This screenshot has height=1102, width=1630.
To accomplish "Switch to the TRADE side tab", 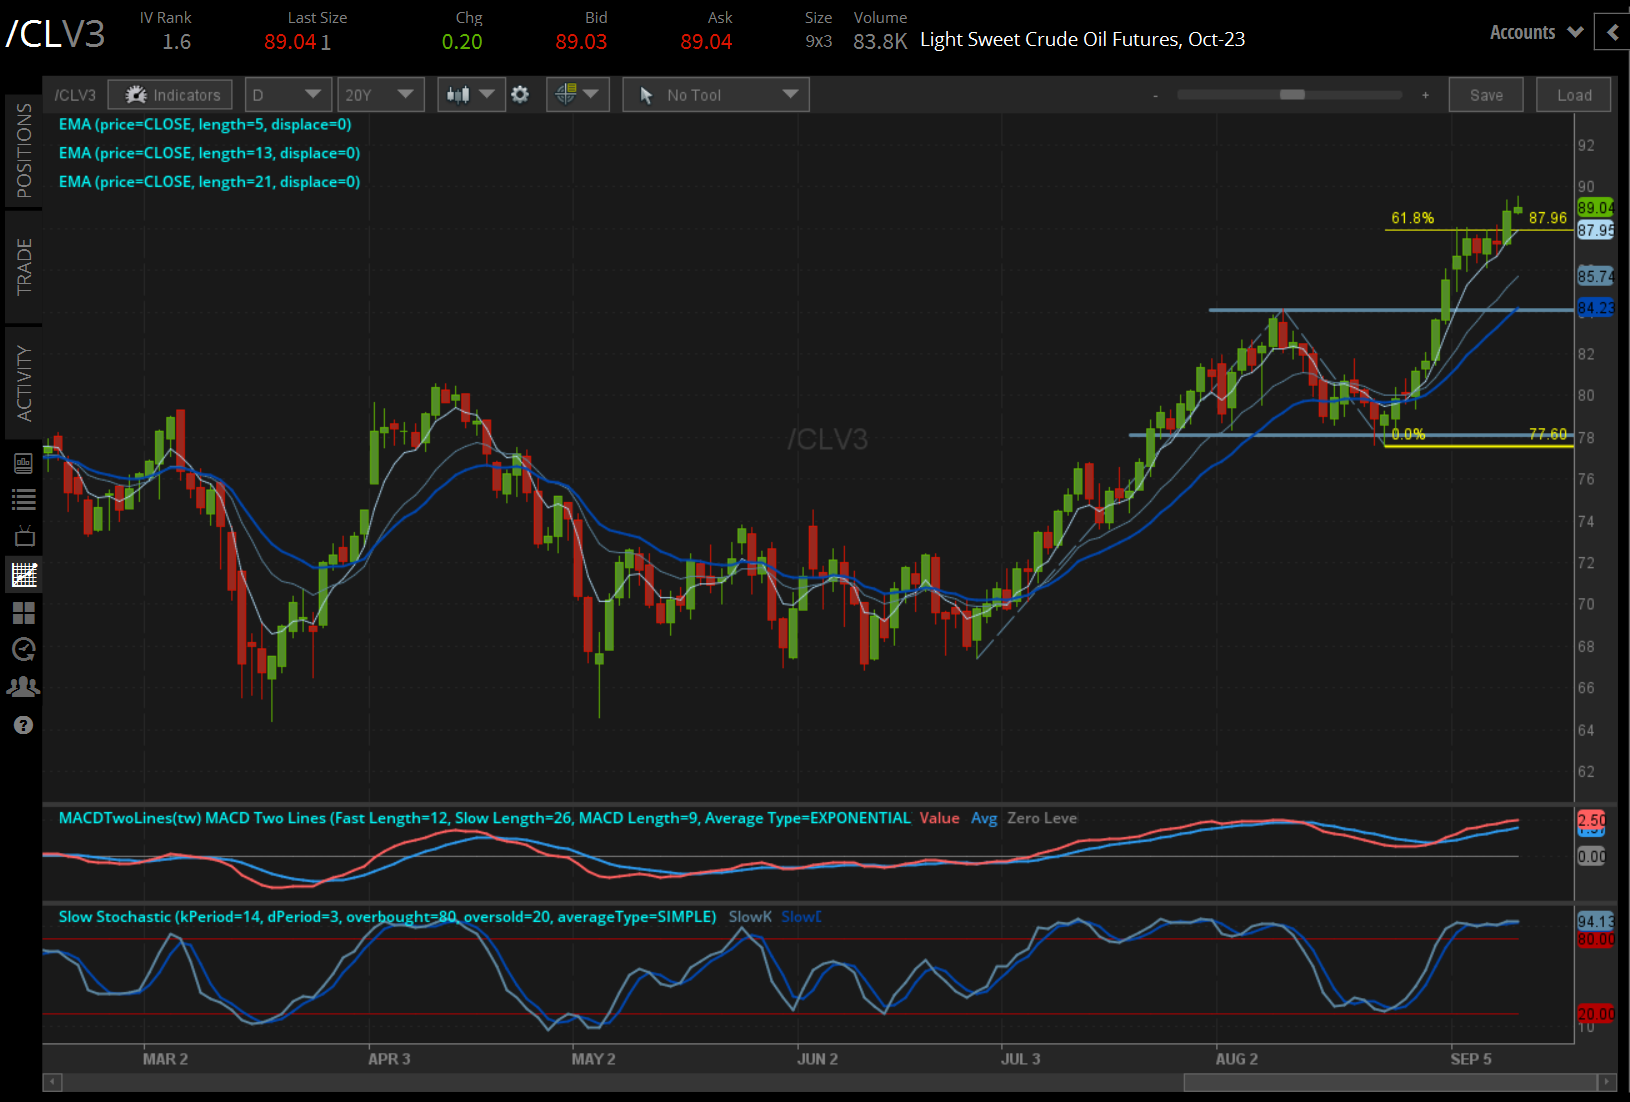I will [24, 266].
